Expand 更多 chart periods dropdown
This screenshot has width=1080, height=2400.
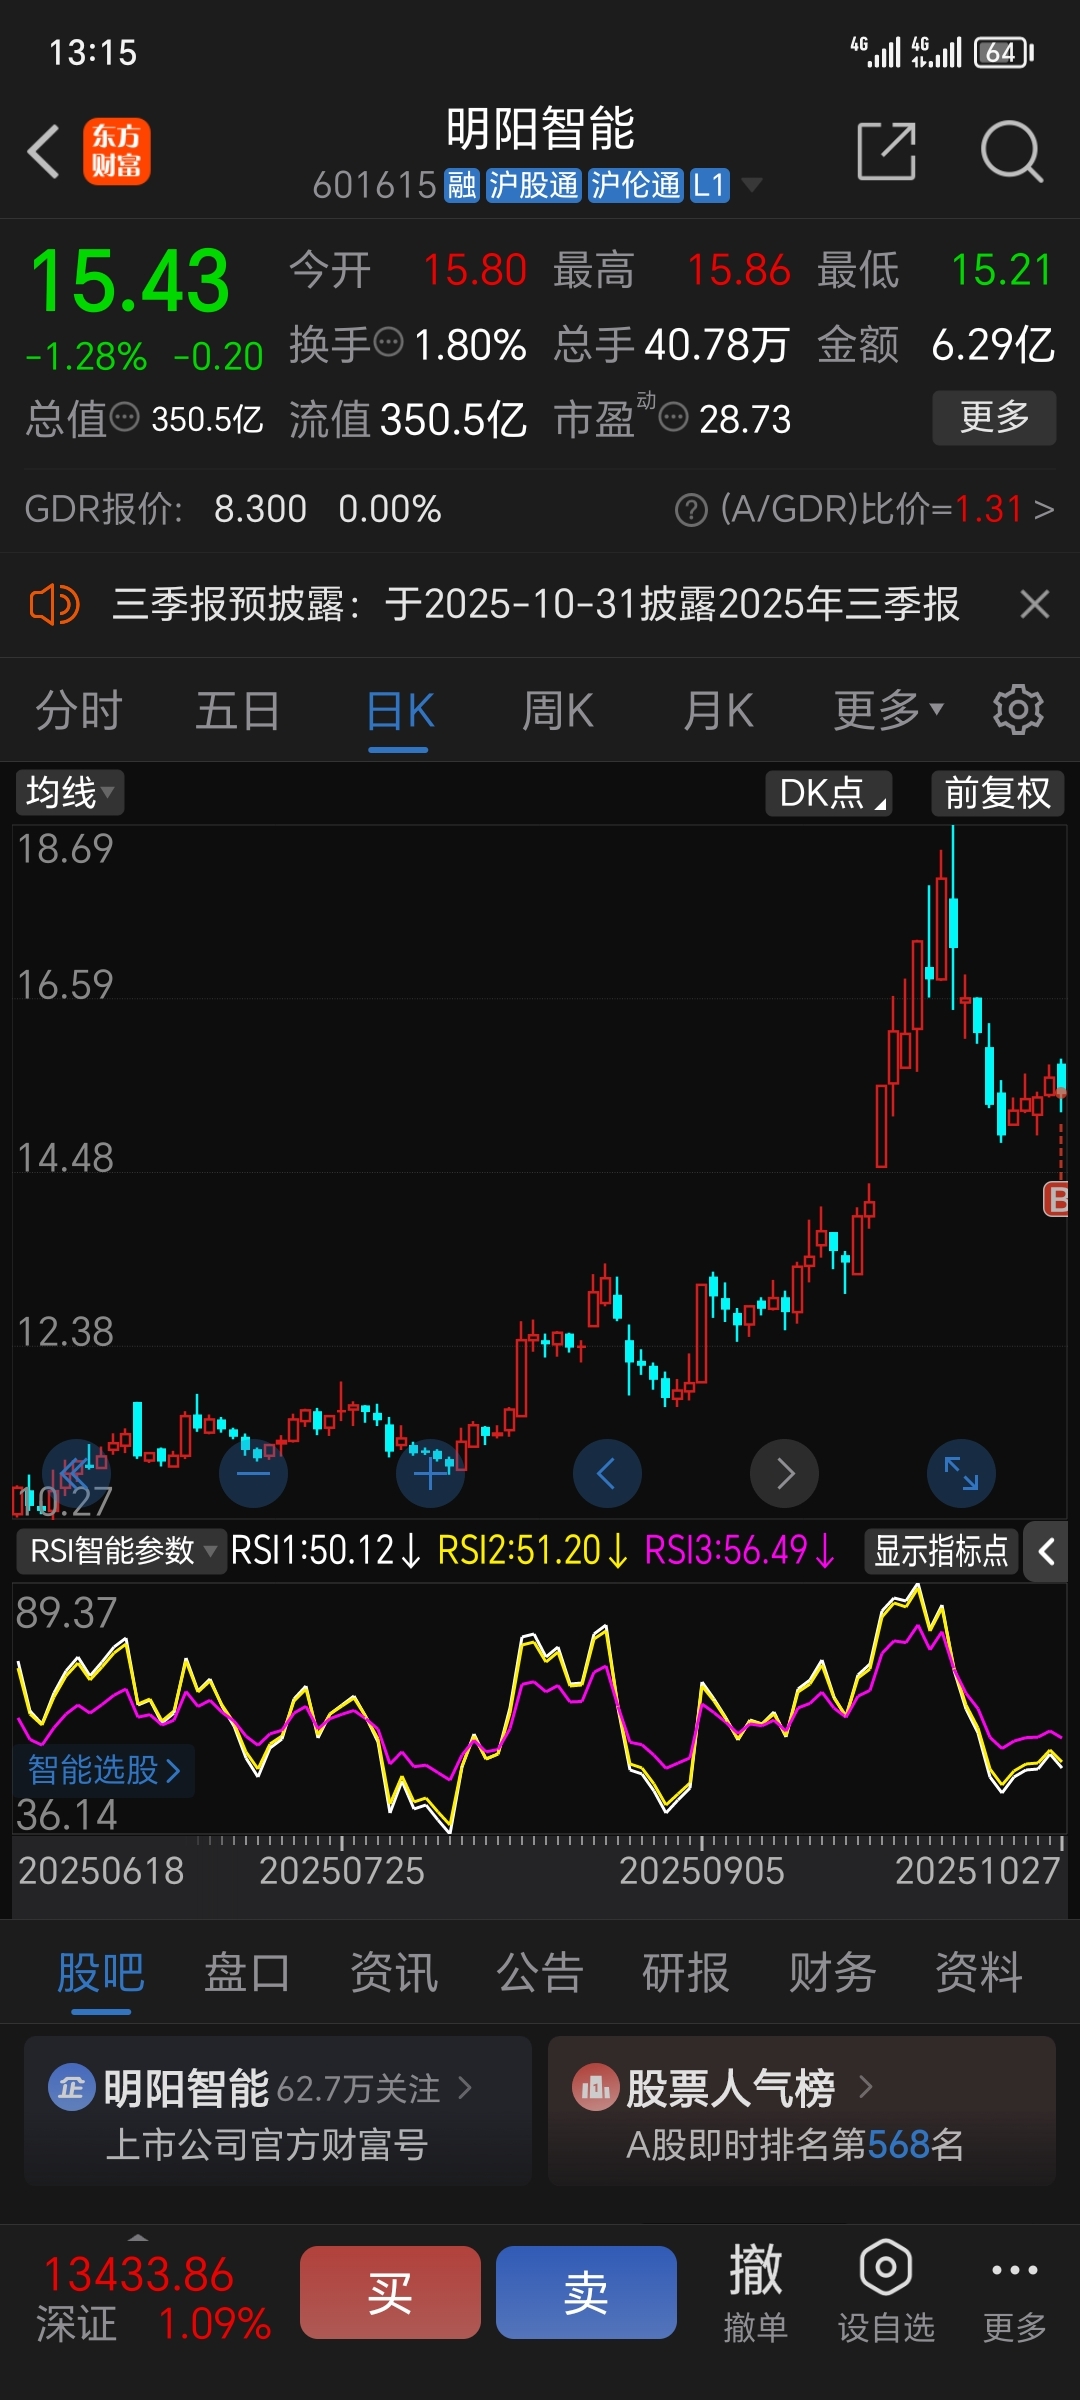click(888, 711)
